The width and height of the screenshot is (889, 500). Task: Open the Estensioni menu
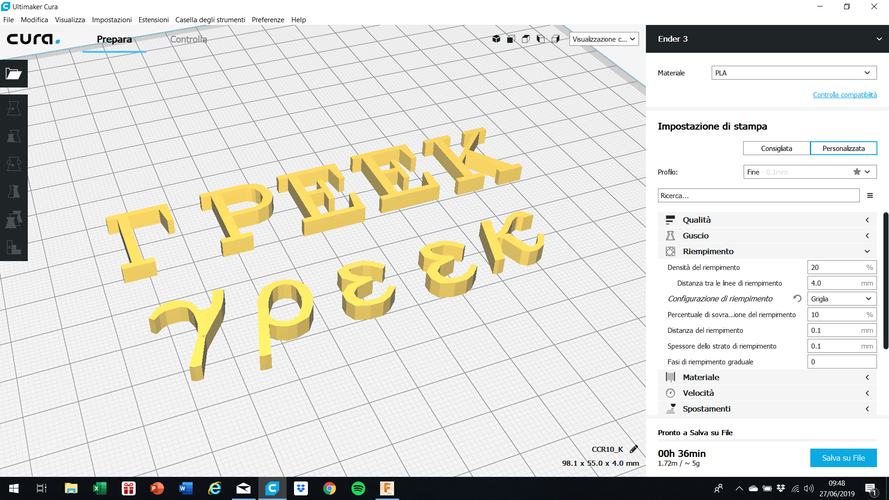[154, 19]
